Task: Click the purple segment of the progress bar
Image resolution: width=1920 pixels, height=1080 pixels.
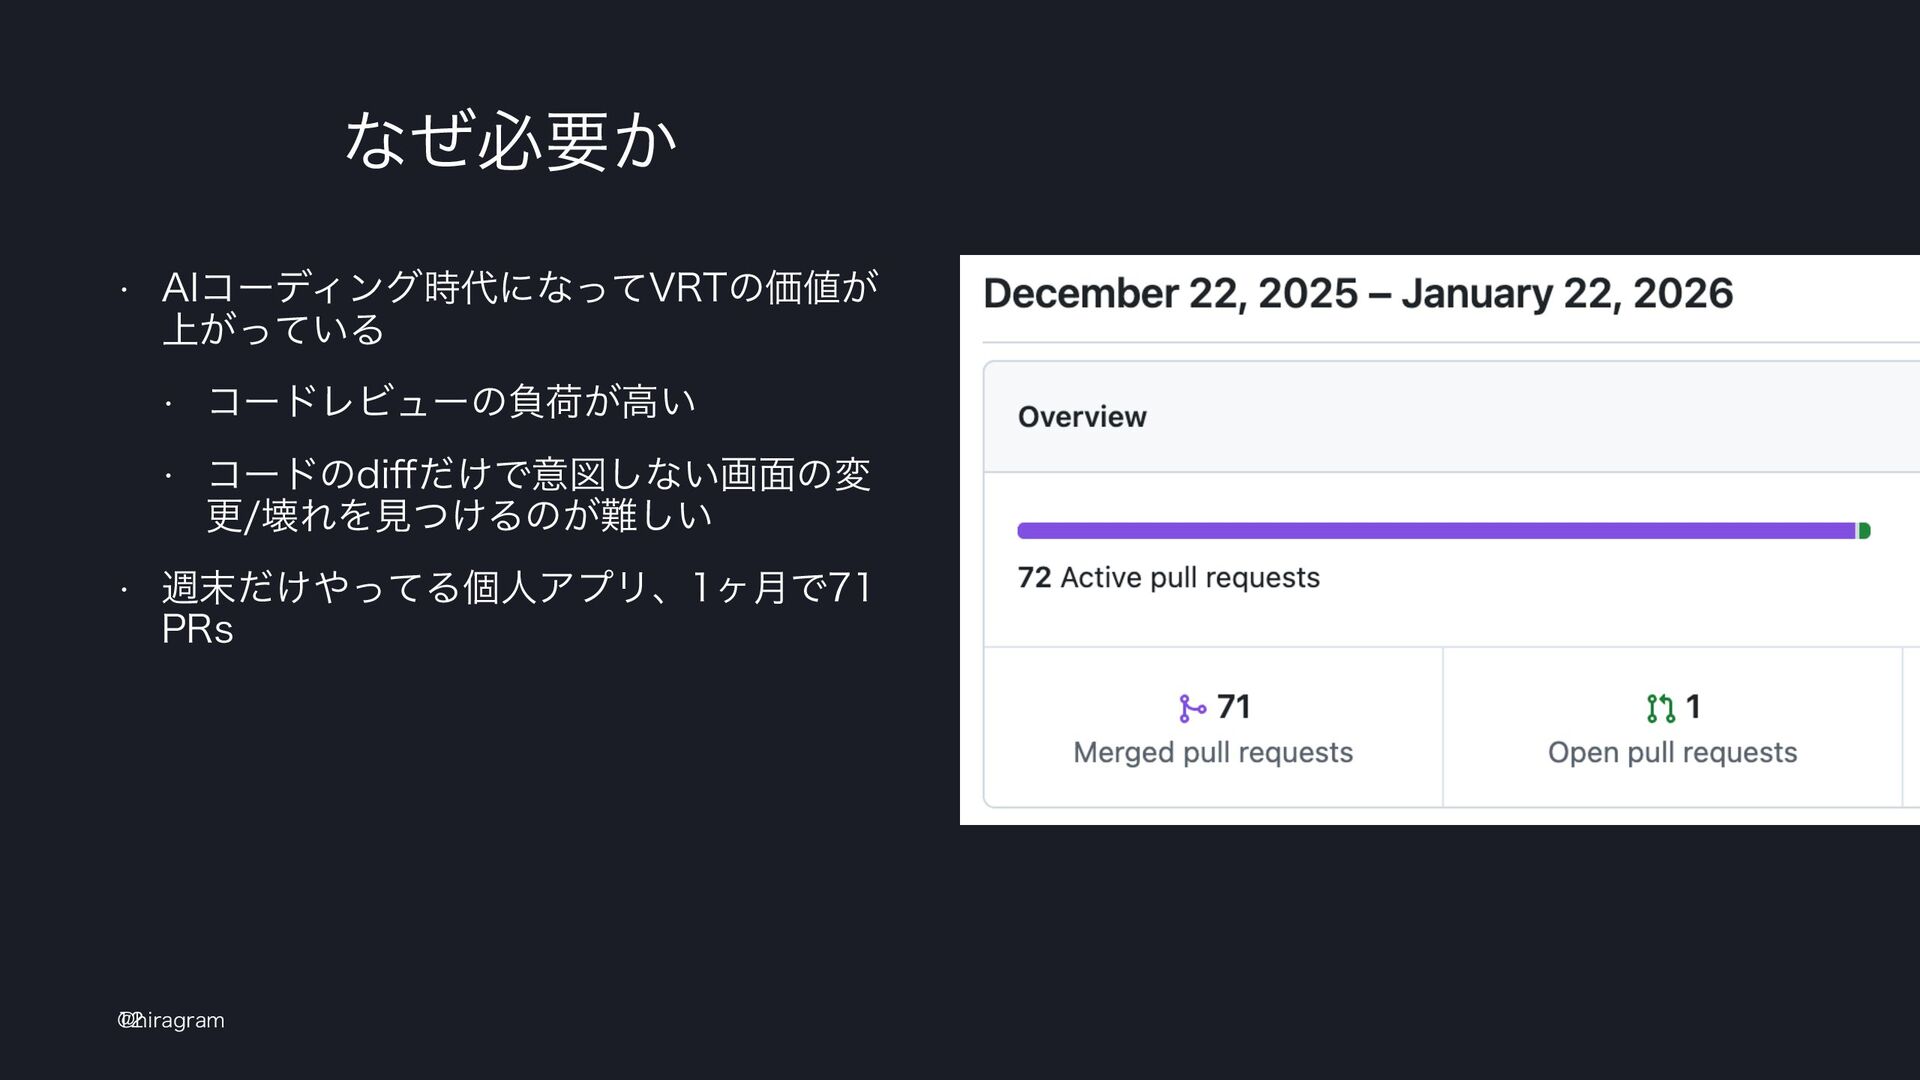Action: coord(1435,531)
